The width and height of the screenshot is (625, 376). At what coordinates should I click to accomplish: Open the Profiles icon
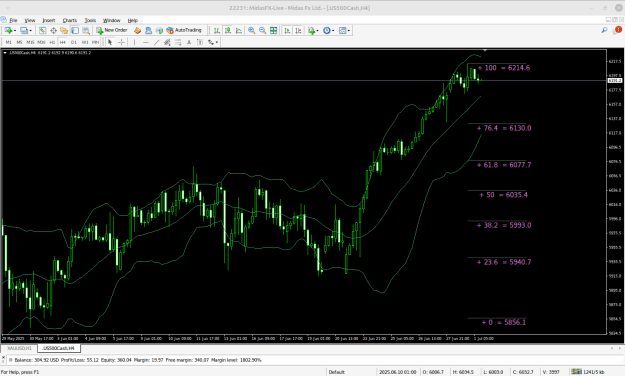pyautogui.click(x=24, y=30)
